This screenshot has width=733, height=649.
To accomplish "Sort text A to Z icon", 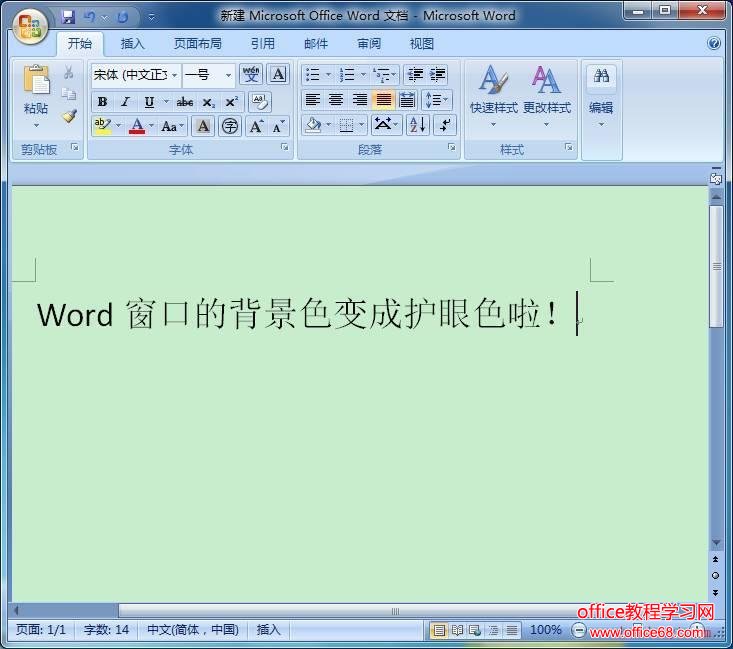I will 417,125.
